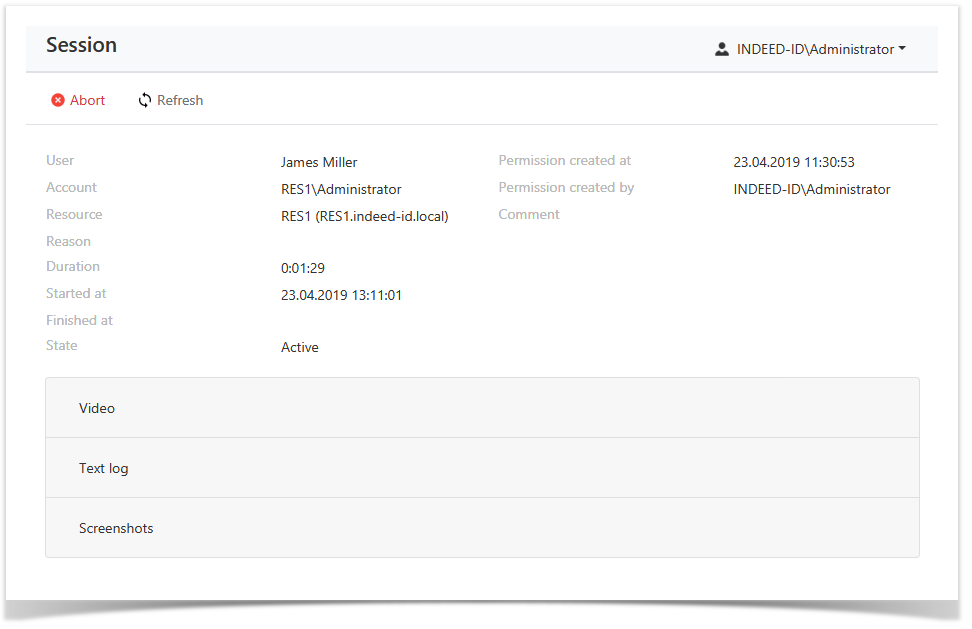Select the user name James Miller
Screen dimensions: 972x629
point(319,162)
